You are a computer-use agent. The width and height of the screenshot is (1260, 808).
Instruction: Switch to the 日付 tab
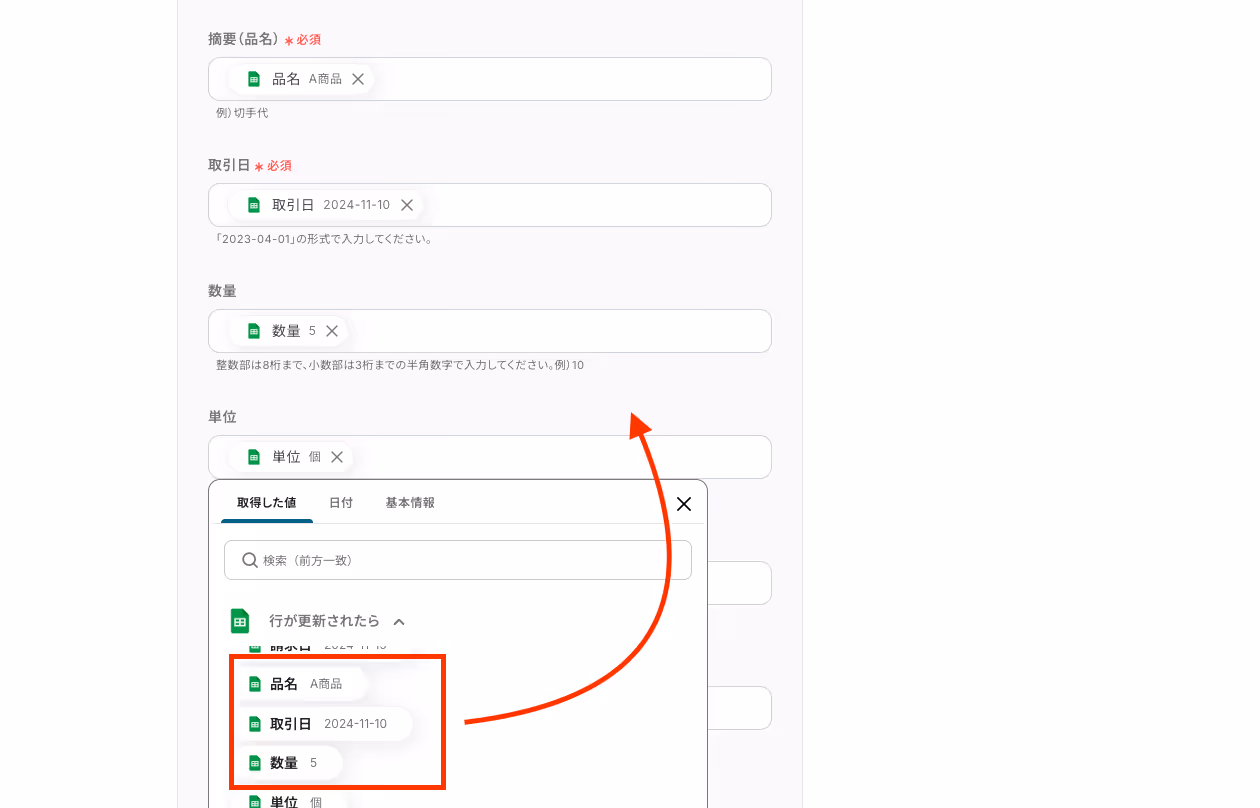tap(341, 503)
